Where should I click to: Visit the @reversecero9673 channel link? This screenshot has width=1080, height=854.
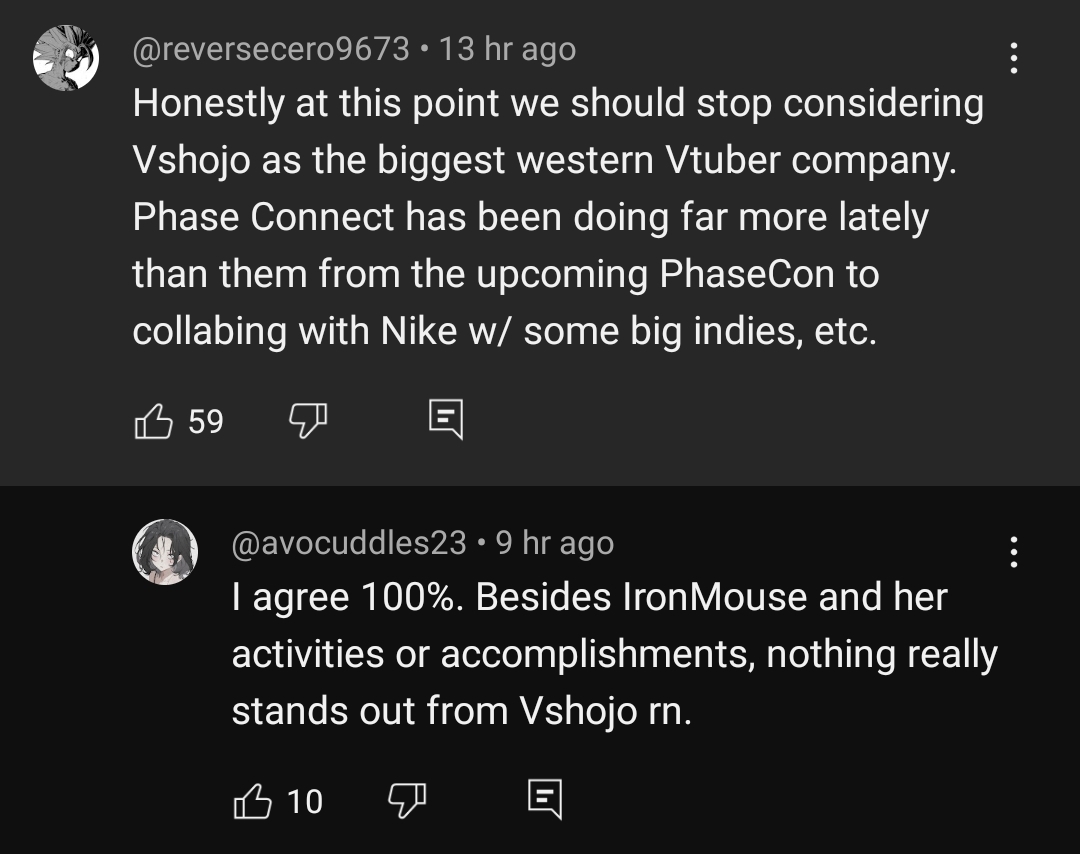click(x=271, y=49)
